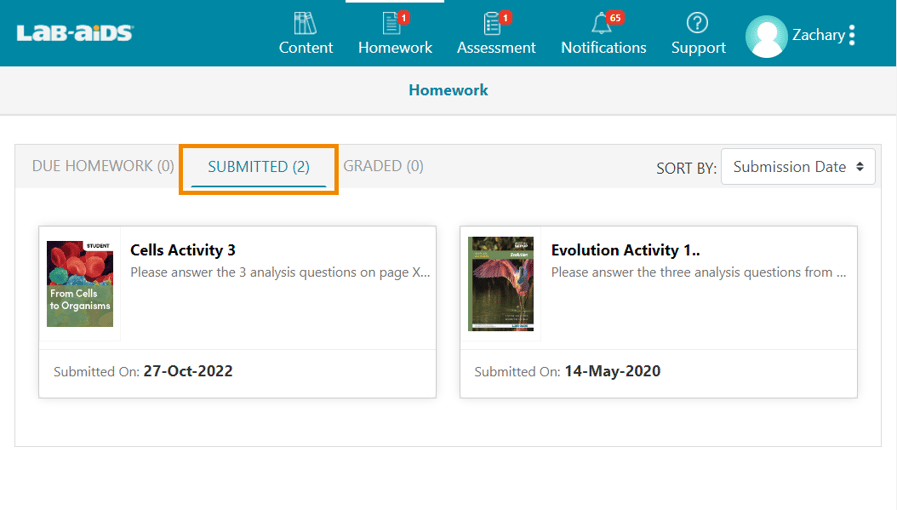Image resolution: width=897 pixels, height=510 pixels.
Task: Expand the Sort By Submission Date dropdown
Action: [797, 167]
